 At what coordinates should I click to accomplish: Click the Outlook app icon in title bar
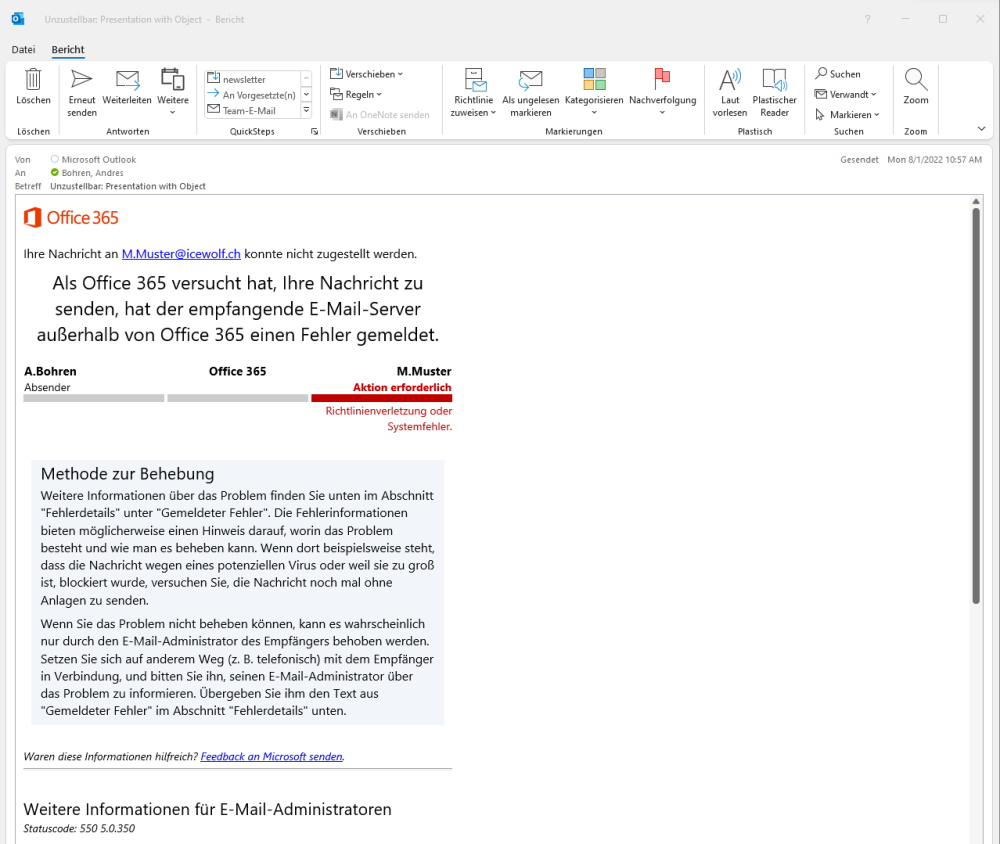[x=18, y=19]
